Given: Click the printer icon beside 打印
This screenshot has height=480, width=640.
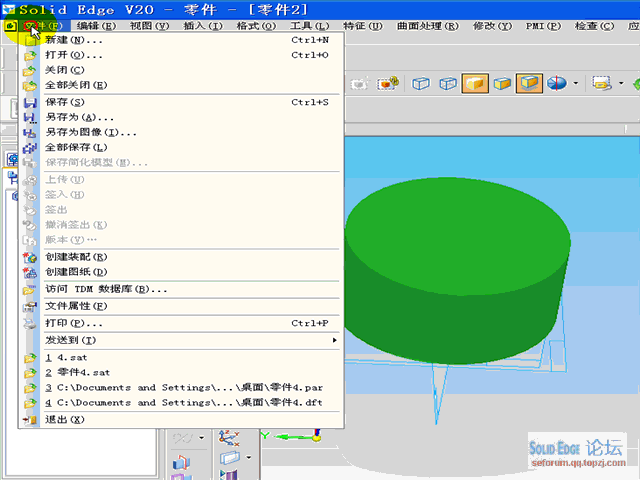Looking at the screenshot, I should (30, 324).
